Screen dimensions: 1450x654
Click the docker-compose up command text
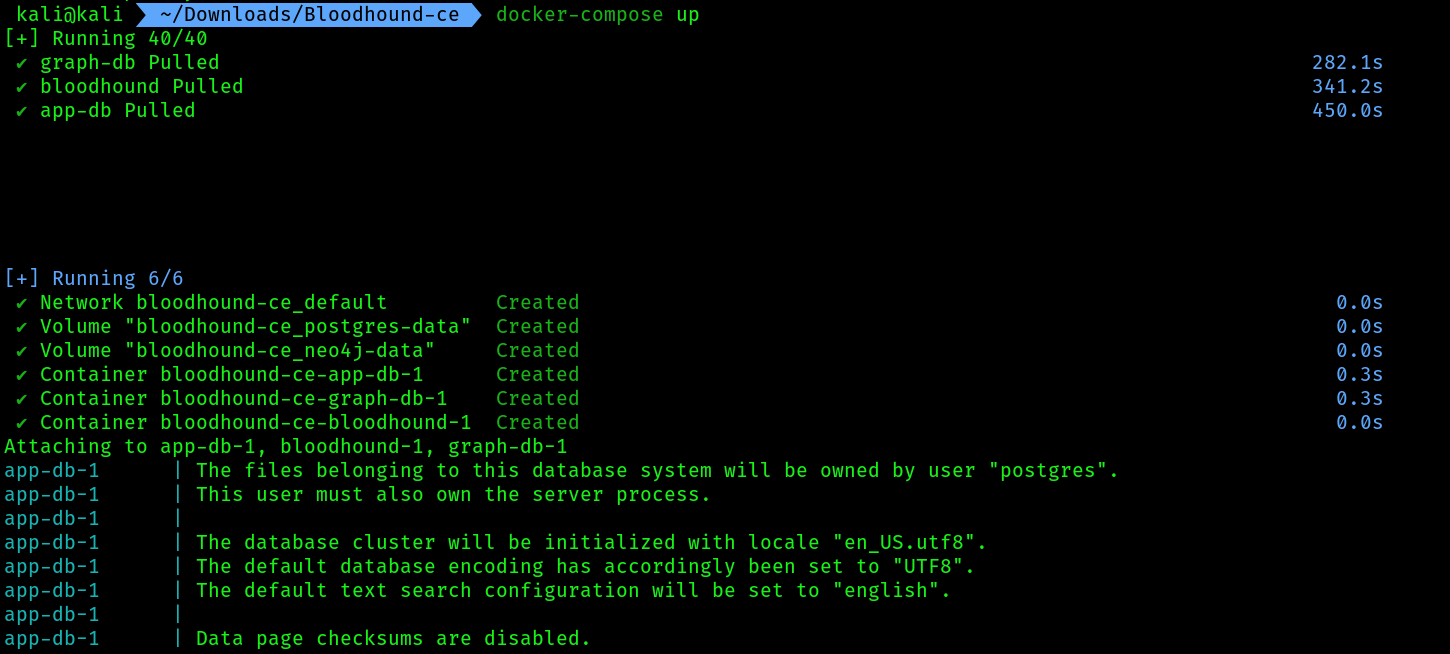[598, 14]
